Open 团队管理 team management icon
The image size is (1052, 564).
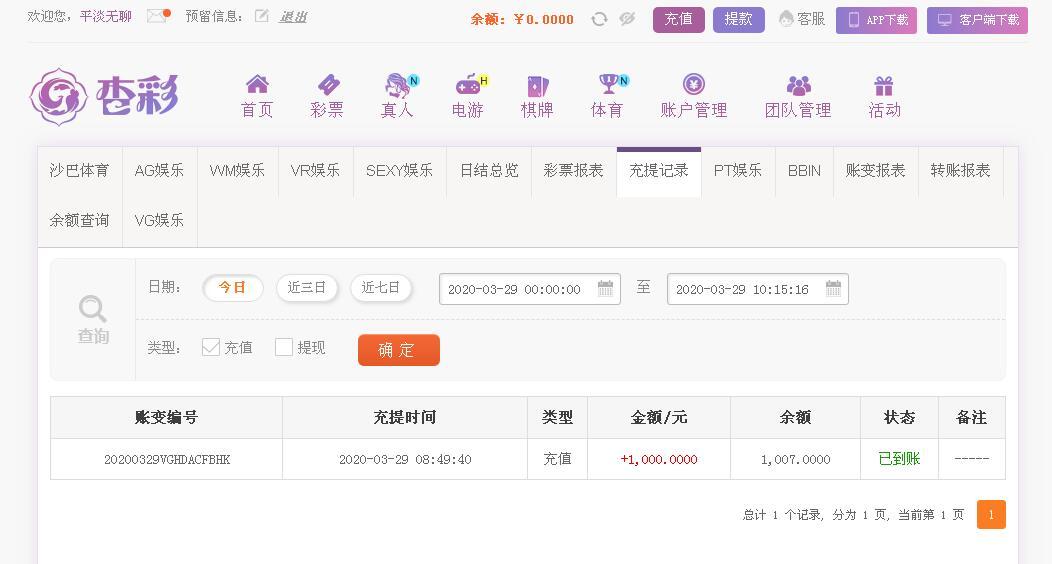[798, 85]
